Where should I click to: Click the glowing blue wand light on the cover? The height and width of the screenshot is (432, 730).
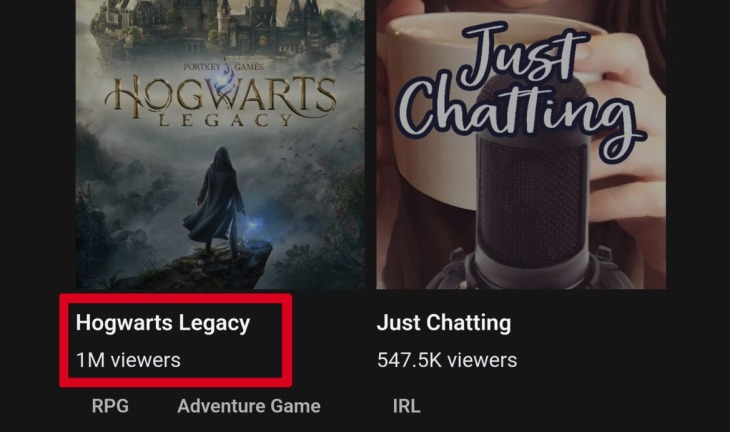tap(252, 227)
